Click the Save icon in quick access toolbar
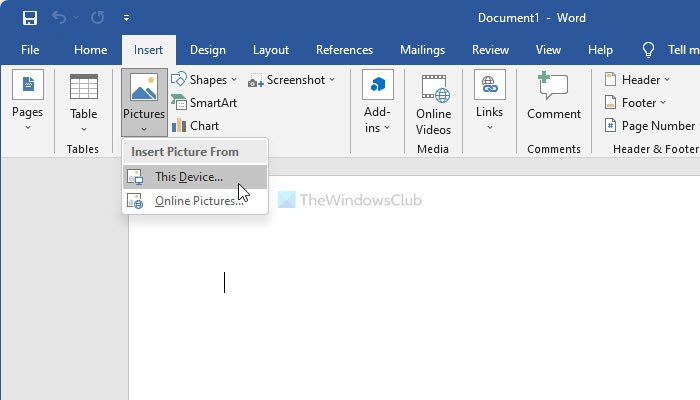Image resolution: width=700 pixels, height=400 pixels. tap(30, 18)
